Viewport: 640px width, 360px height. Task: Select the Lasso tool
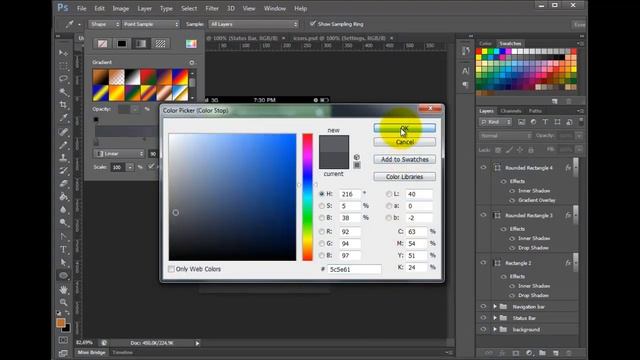point(63,79)
